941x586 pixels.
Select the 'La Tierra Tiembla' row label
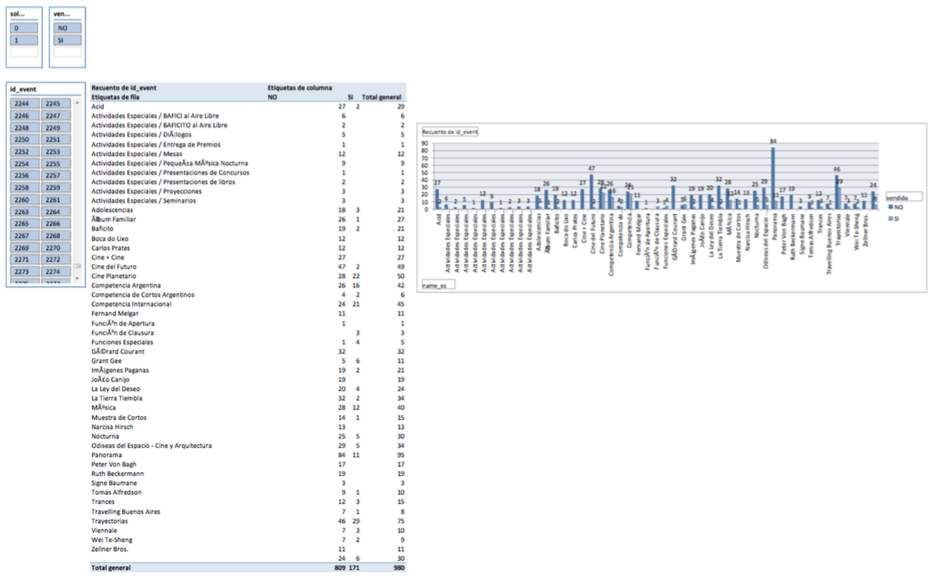click(x=116, y=398)
